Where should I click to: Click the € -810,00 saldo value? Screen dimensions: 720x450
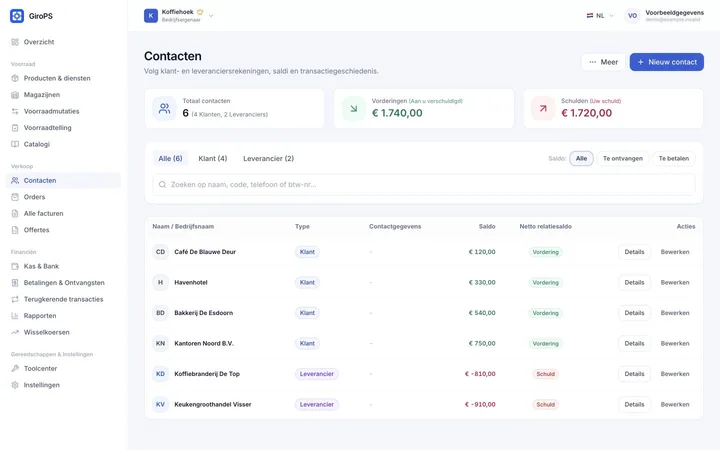480,374
